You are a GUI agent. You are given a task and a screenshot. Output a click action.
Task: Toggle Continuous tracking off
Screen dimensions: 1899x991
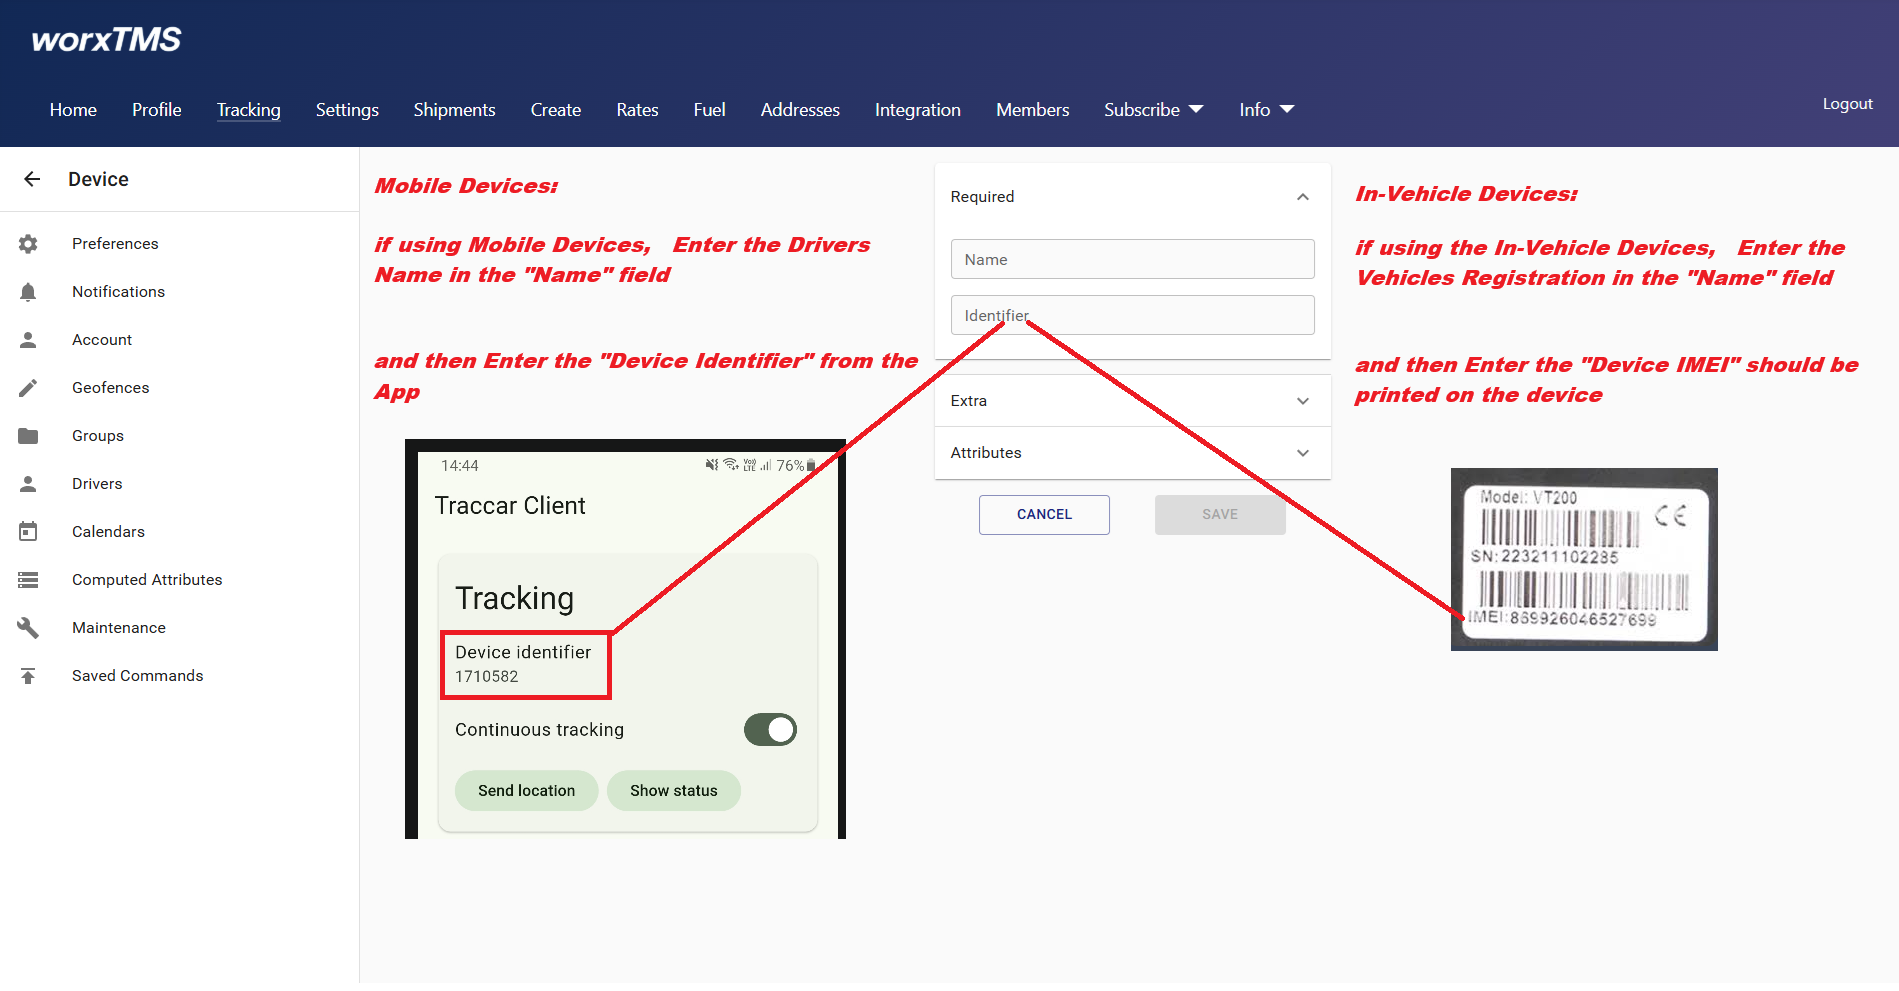770,729
